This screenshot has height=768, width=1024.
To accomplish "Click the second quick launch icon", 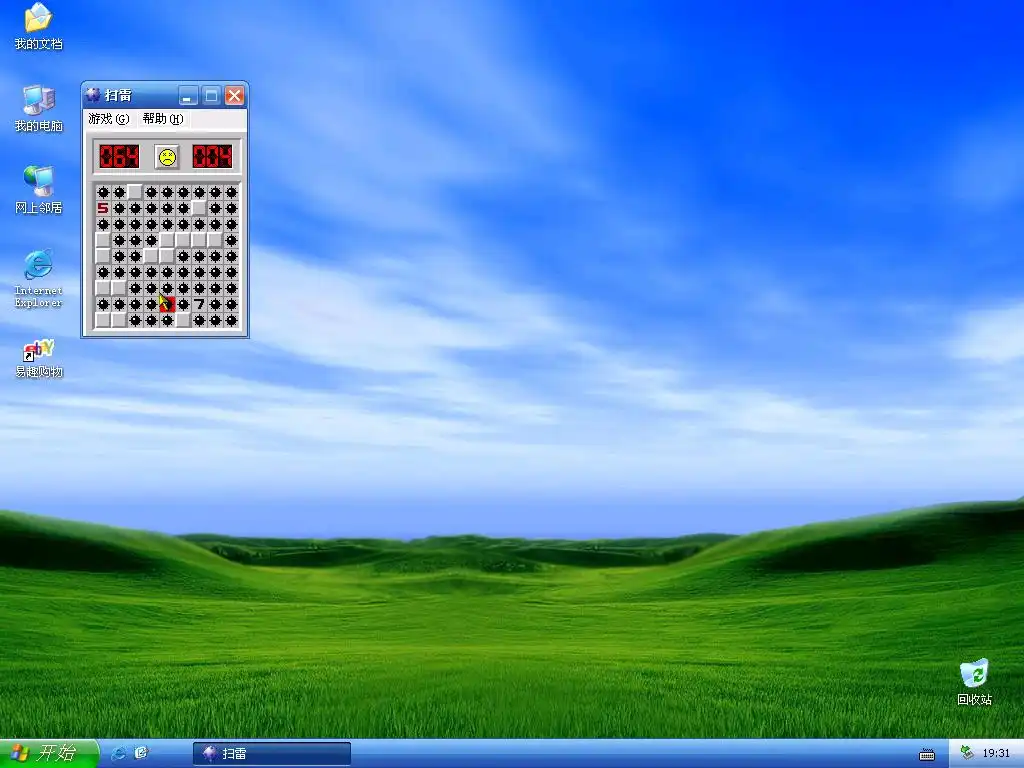I will (x=142, y=754).
